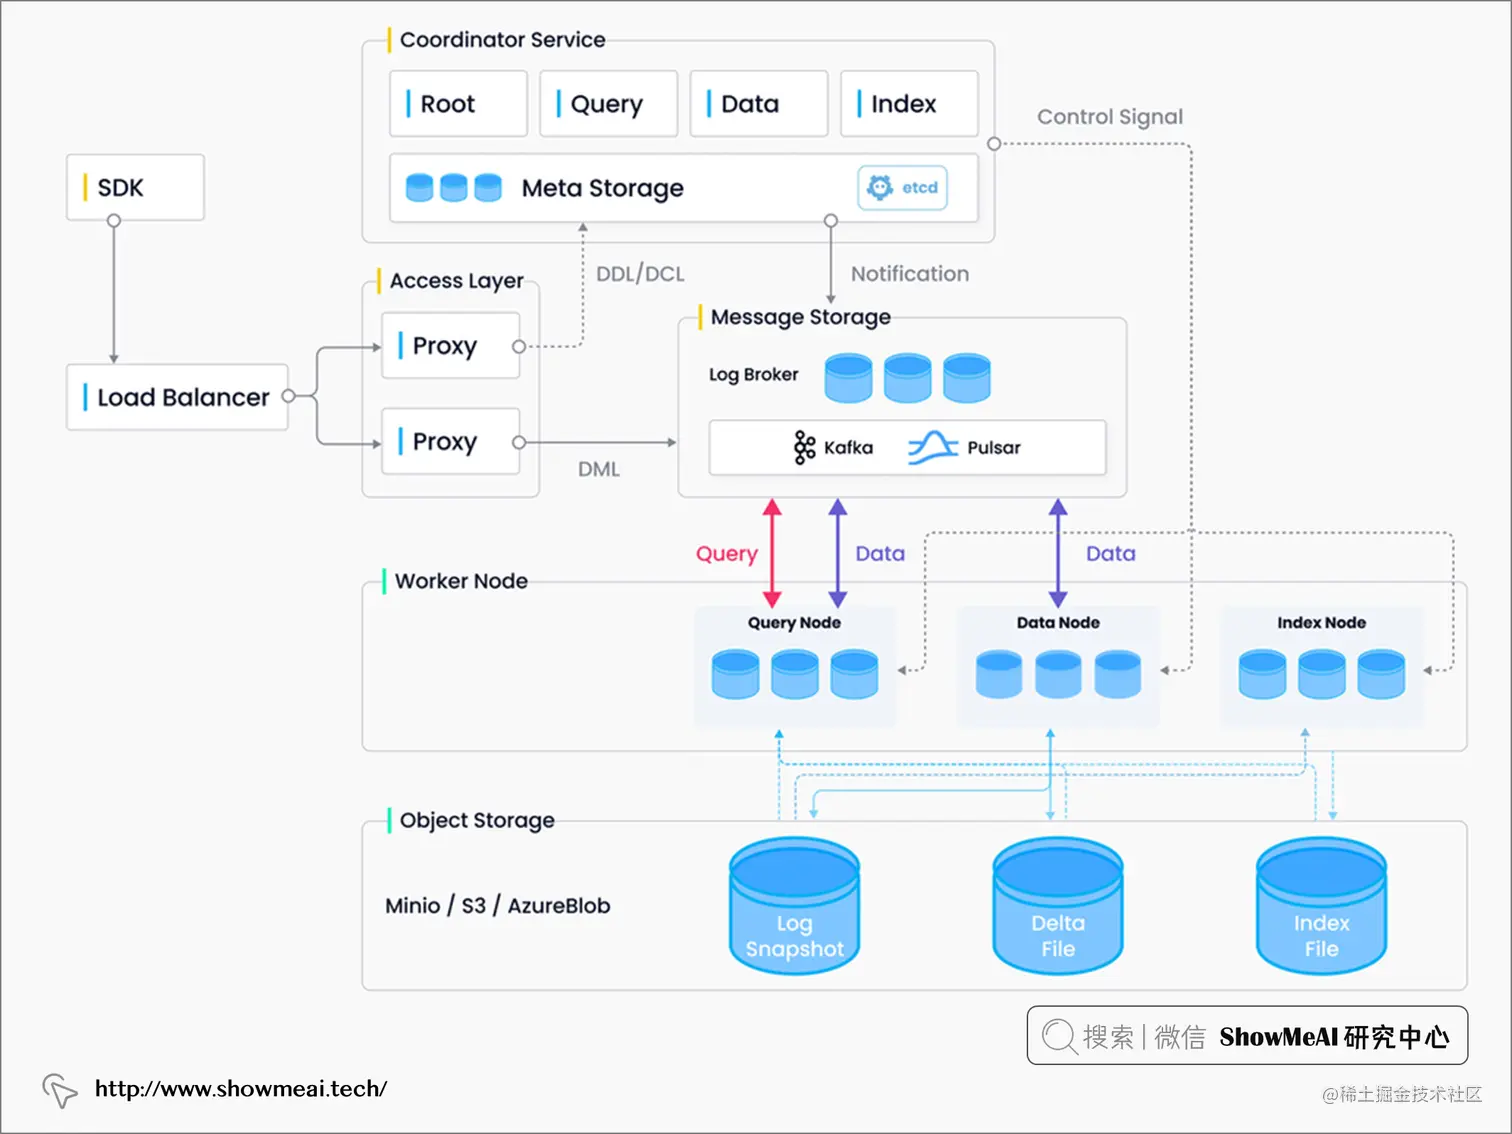Viewport: 1512px width, 1134px height.
Task: Click the etcd badge in Meta Storage
Action: (x=902, y=188)
